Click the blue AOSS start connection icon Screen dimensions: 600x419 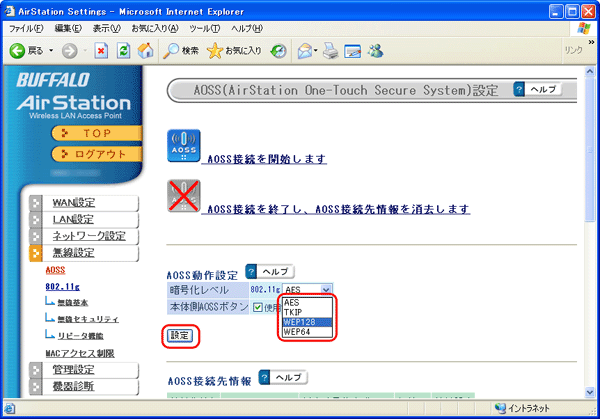tap(184, 145)
